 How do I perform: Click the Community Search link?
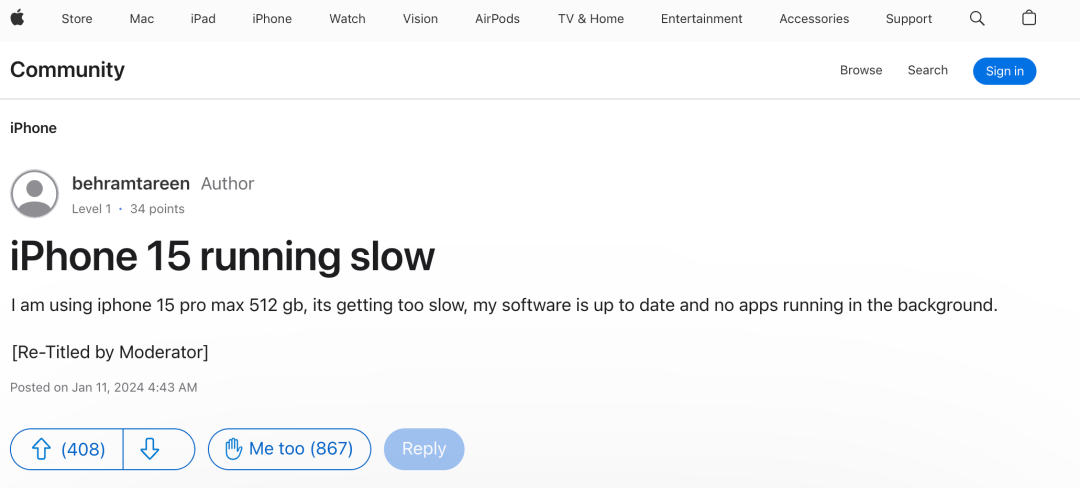tap(928, 70)
